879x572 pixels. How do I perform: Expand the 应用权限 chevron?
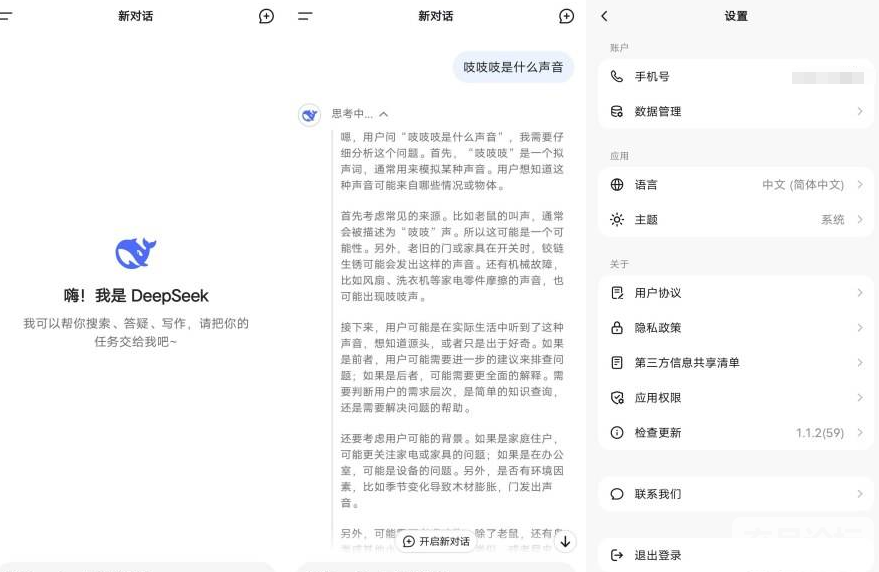pos(859,398)
